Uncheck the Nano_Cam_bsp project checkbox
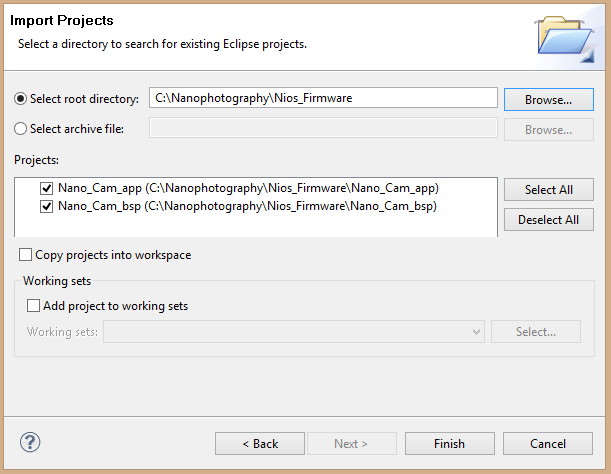Image resolution: width=611 pixels, height=474 pixels. click(46, 206)
